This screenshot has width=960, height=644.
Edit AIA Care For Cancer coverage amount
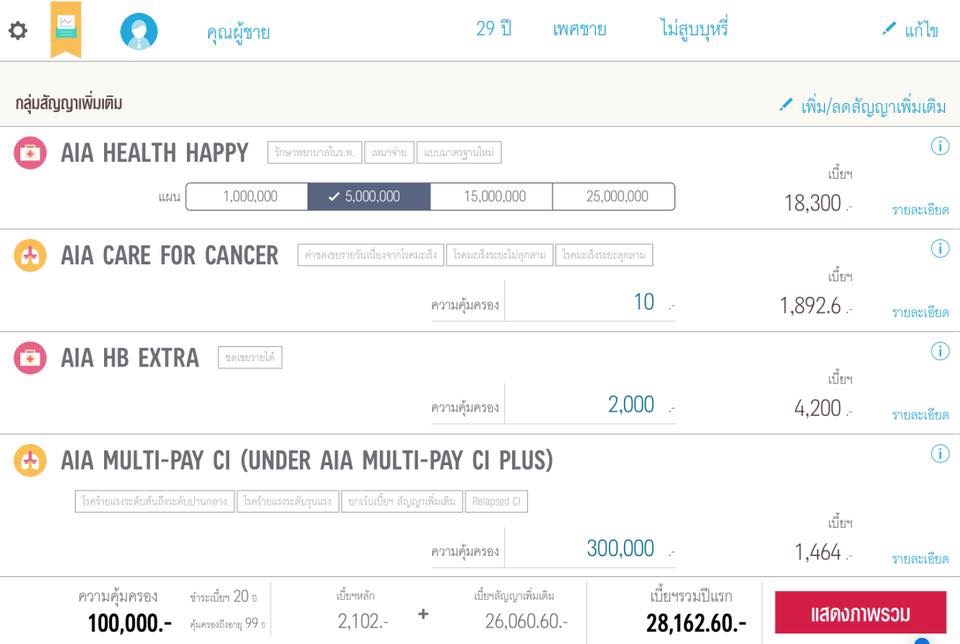(590, 302)
